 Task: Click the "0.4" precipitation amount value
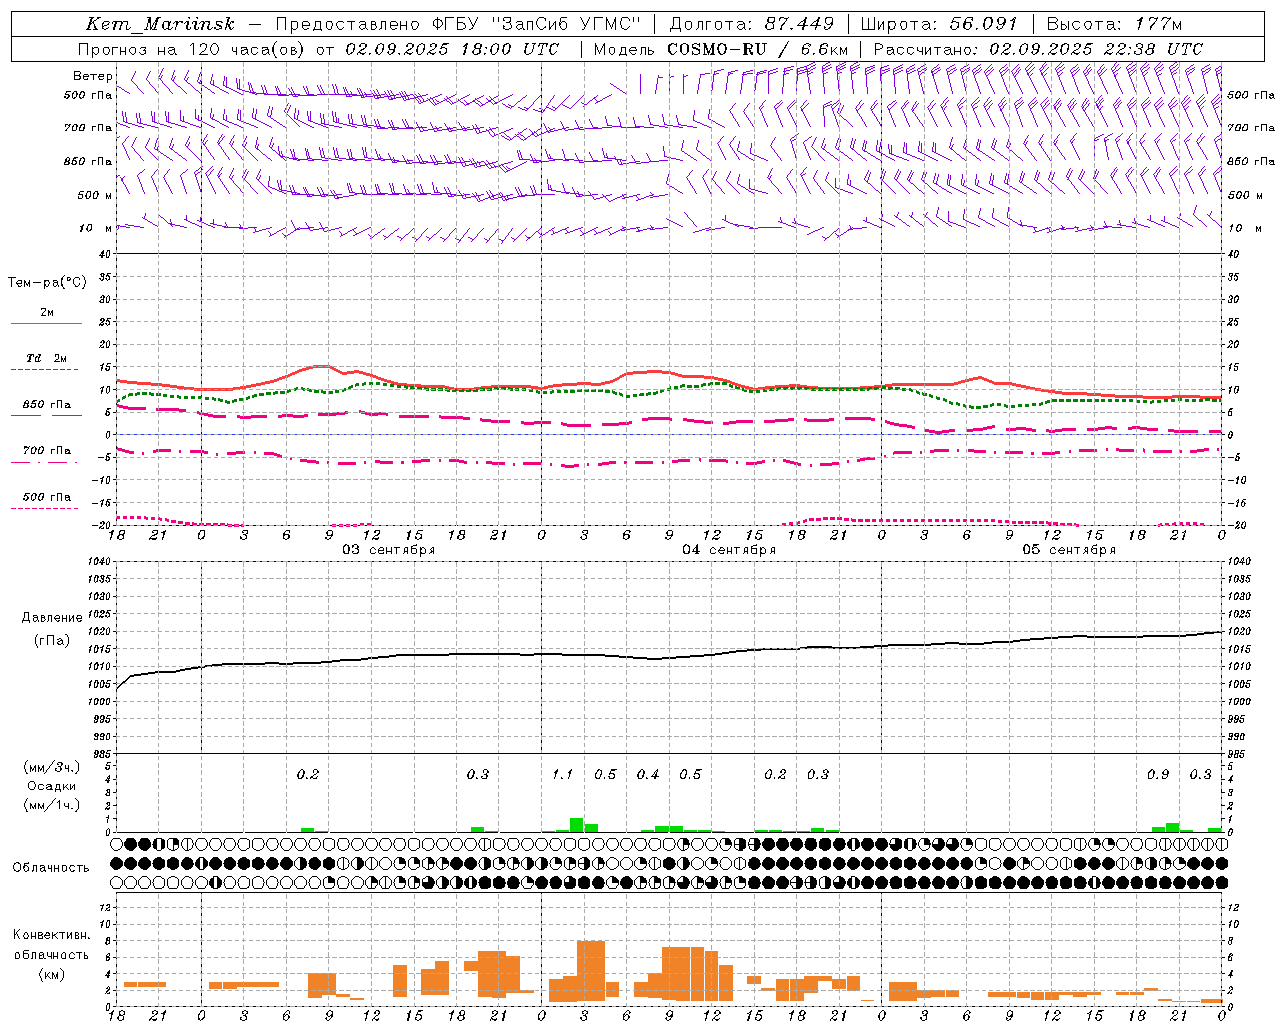click(x=648, y=775)
